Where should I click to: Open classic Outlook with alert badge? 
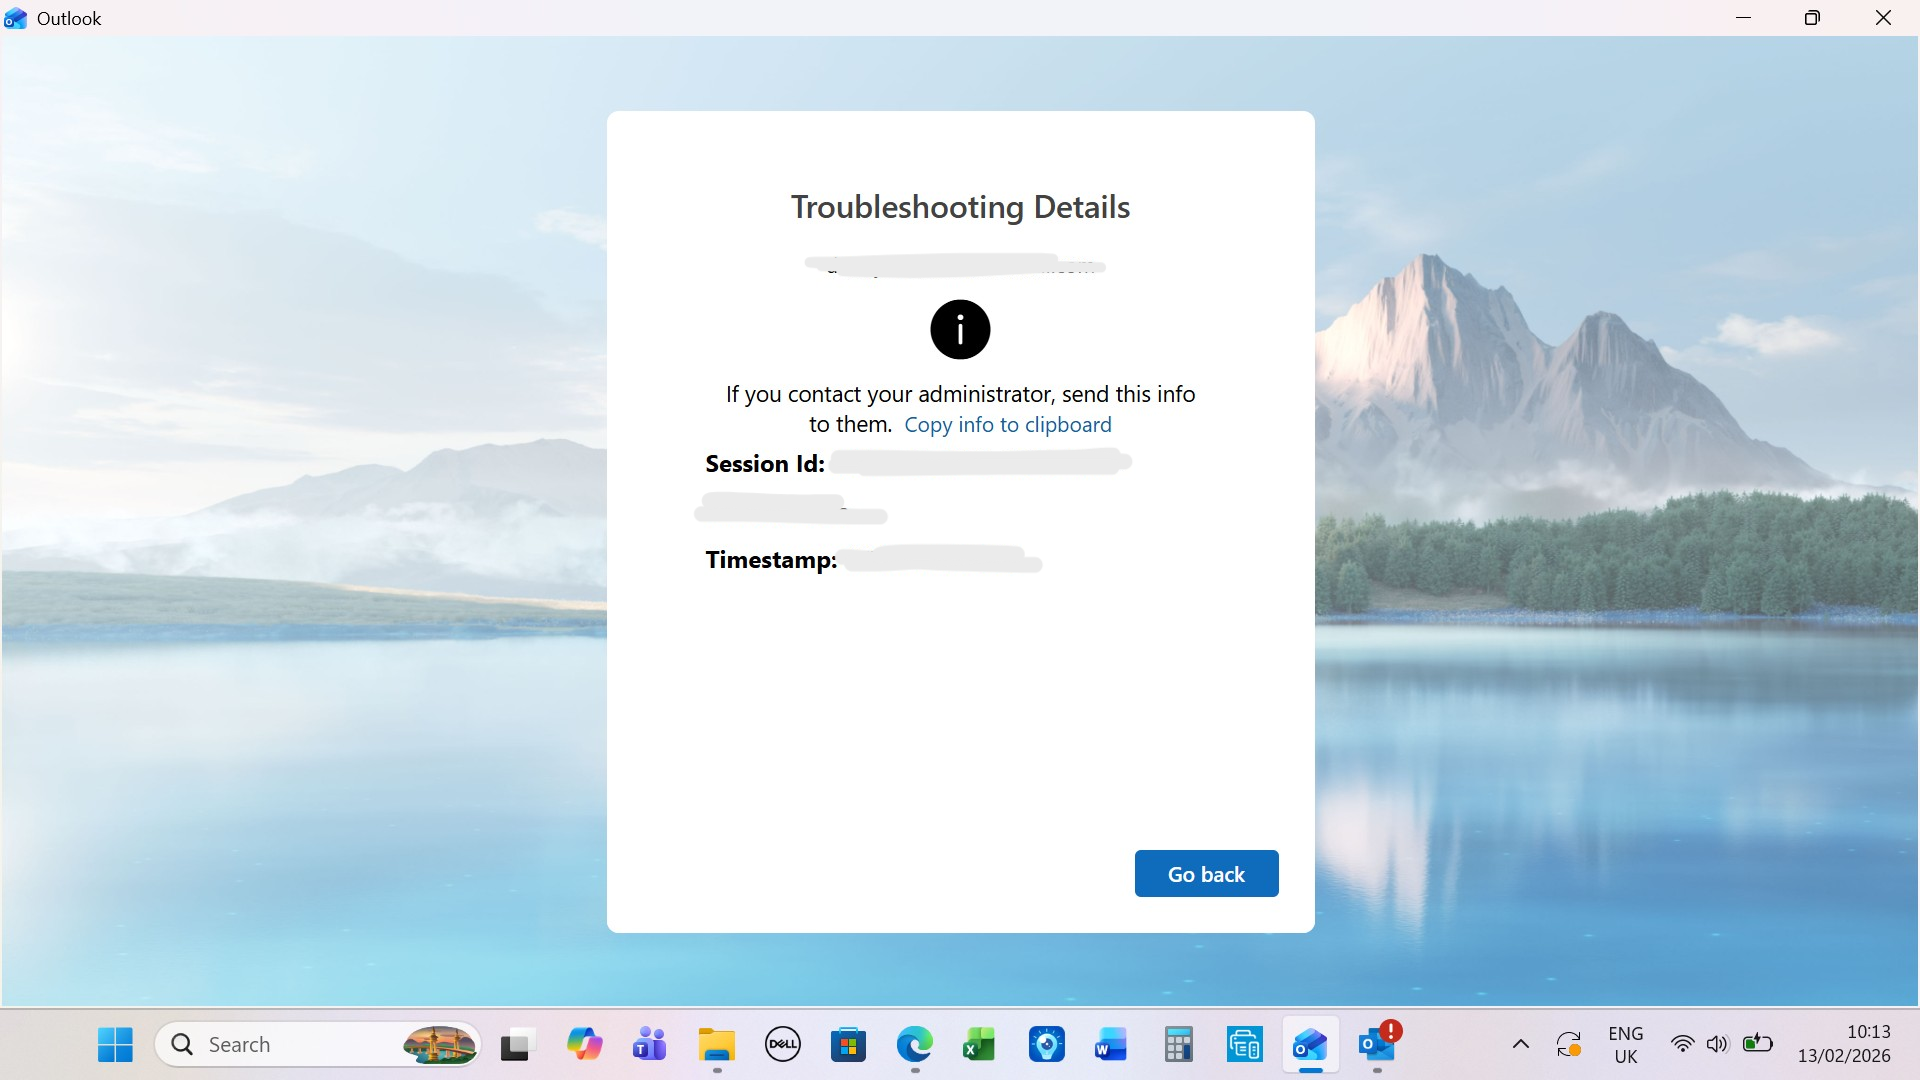[x=1377, y=1045]
